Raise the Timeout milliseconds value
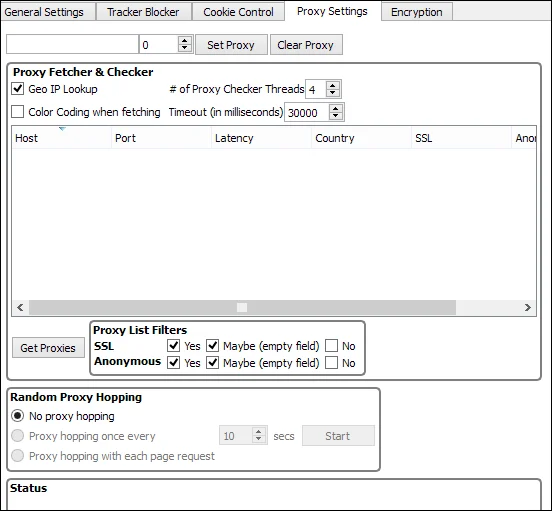 coord(336,108)
